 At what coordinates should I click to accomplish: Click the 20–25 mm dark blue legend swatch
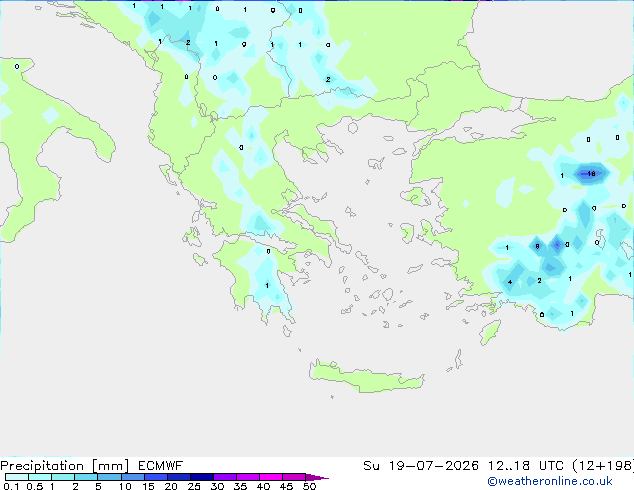(x=179, y=477)
